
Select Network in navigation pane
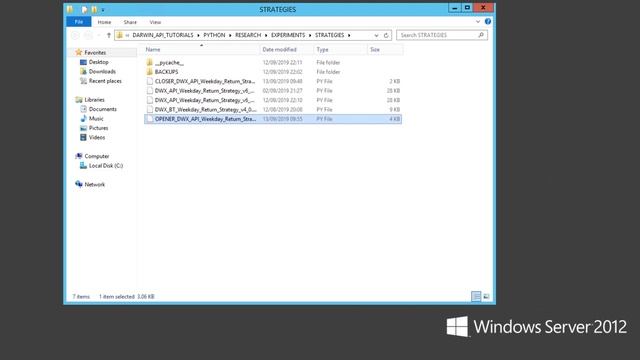point(95,184)
